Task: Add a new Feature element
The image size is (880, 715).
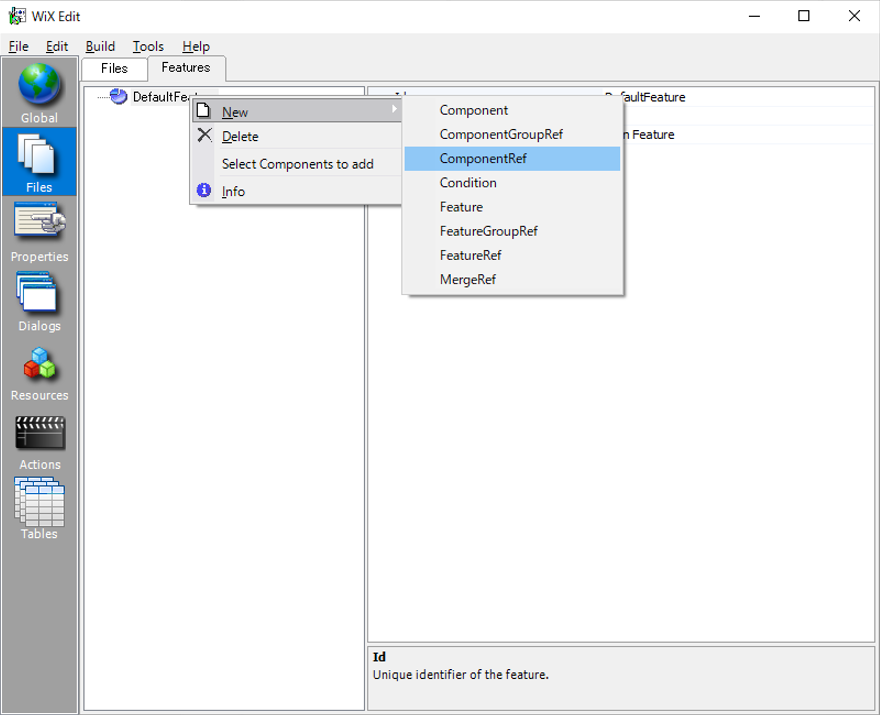Action: tap(512, 207)
